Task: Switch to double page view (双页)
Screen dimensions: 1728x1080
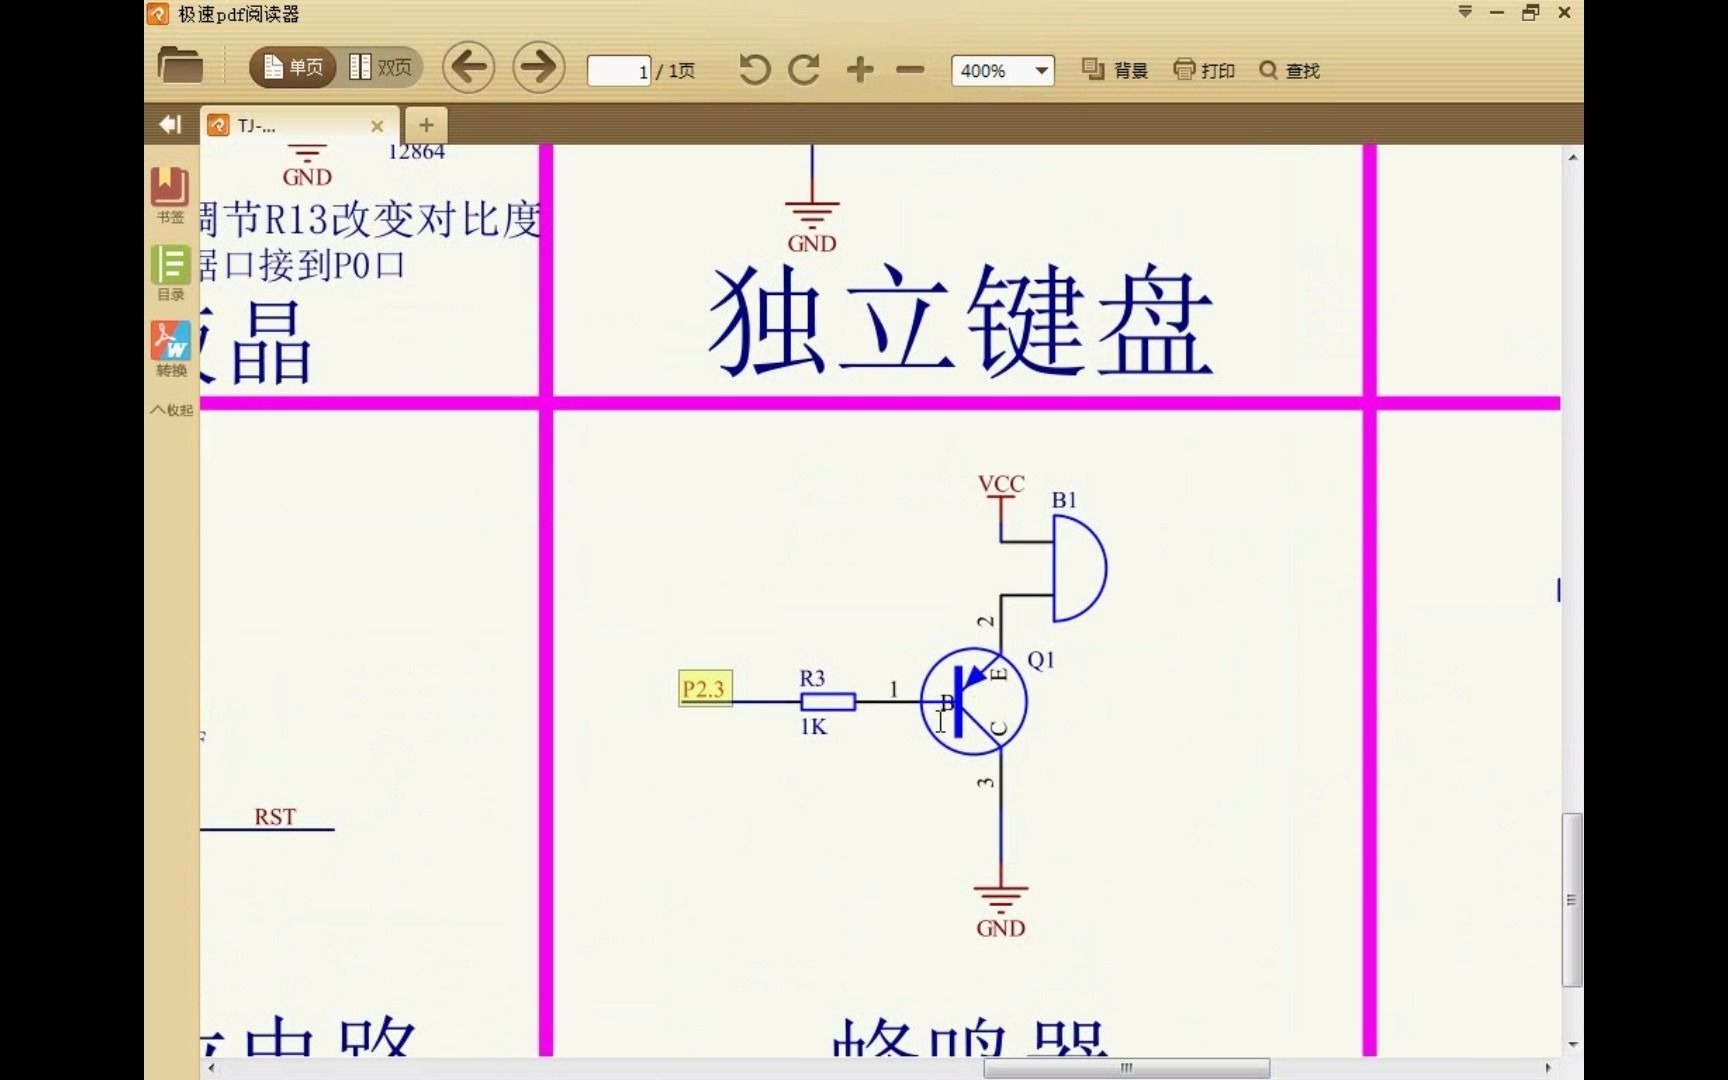Action: pos(380,67)
